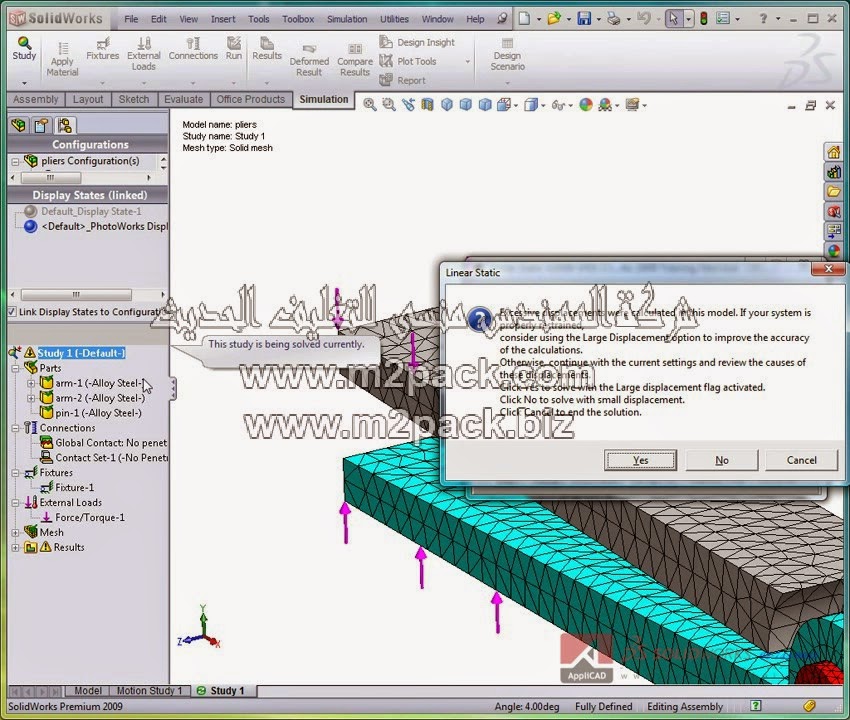
Task: Click the Save icon in the title toolbar
Action: [584, 19]
